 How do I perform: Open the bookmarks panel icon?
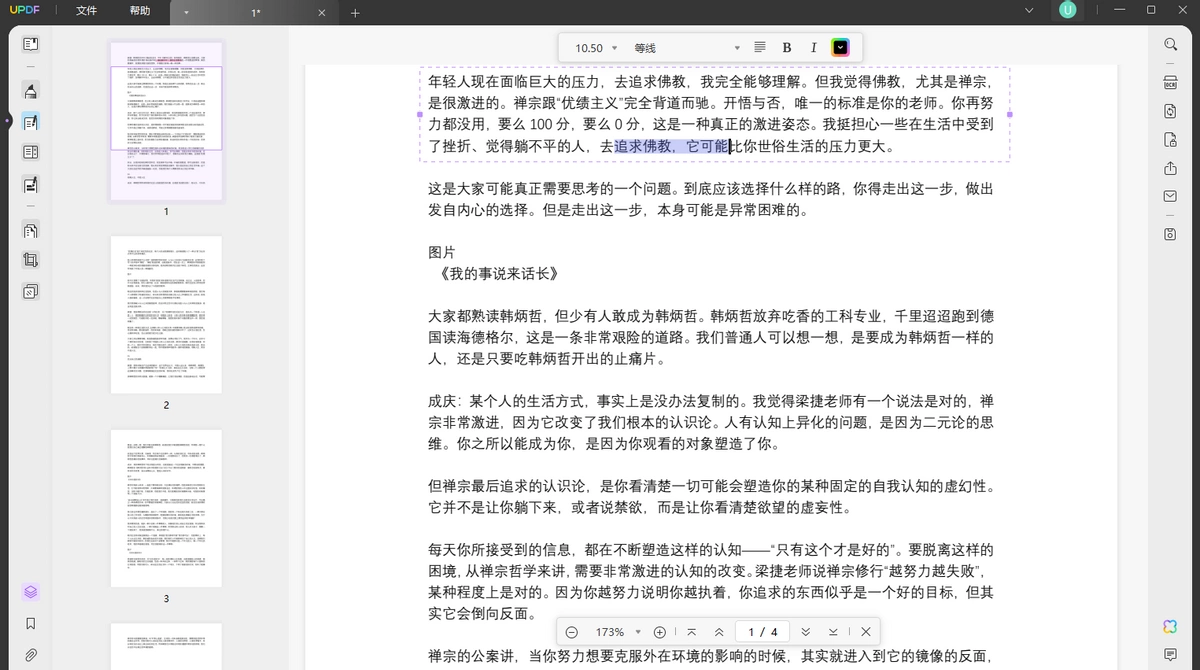click(31, 623)
